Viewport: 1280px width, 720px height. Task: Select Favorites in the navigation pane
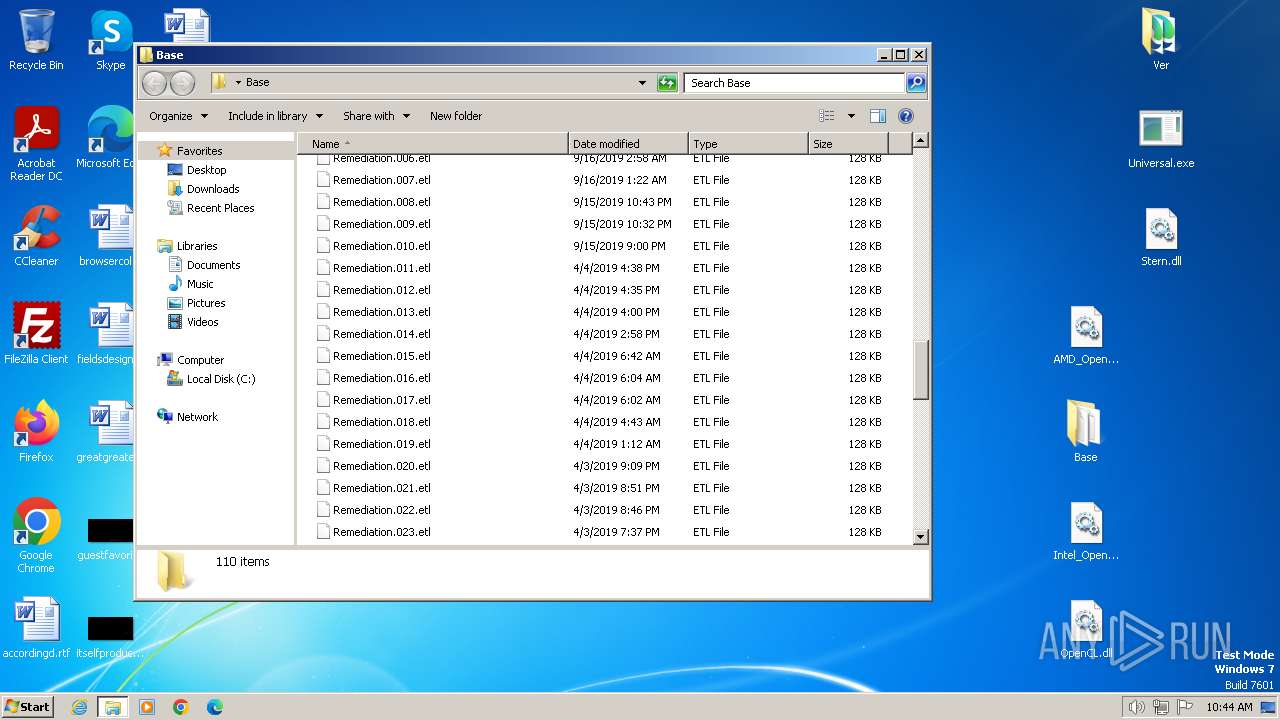(x=199, y=151)
